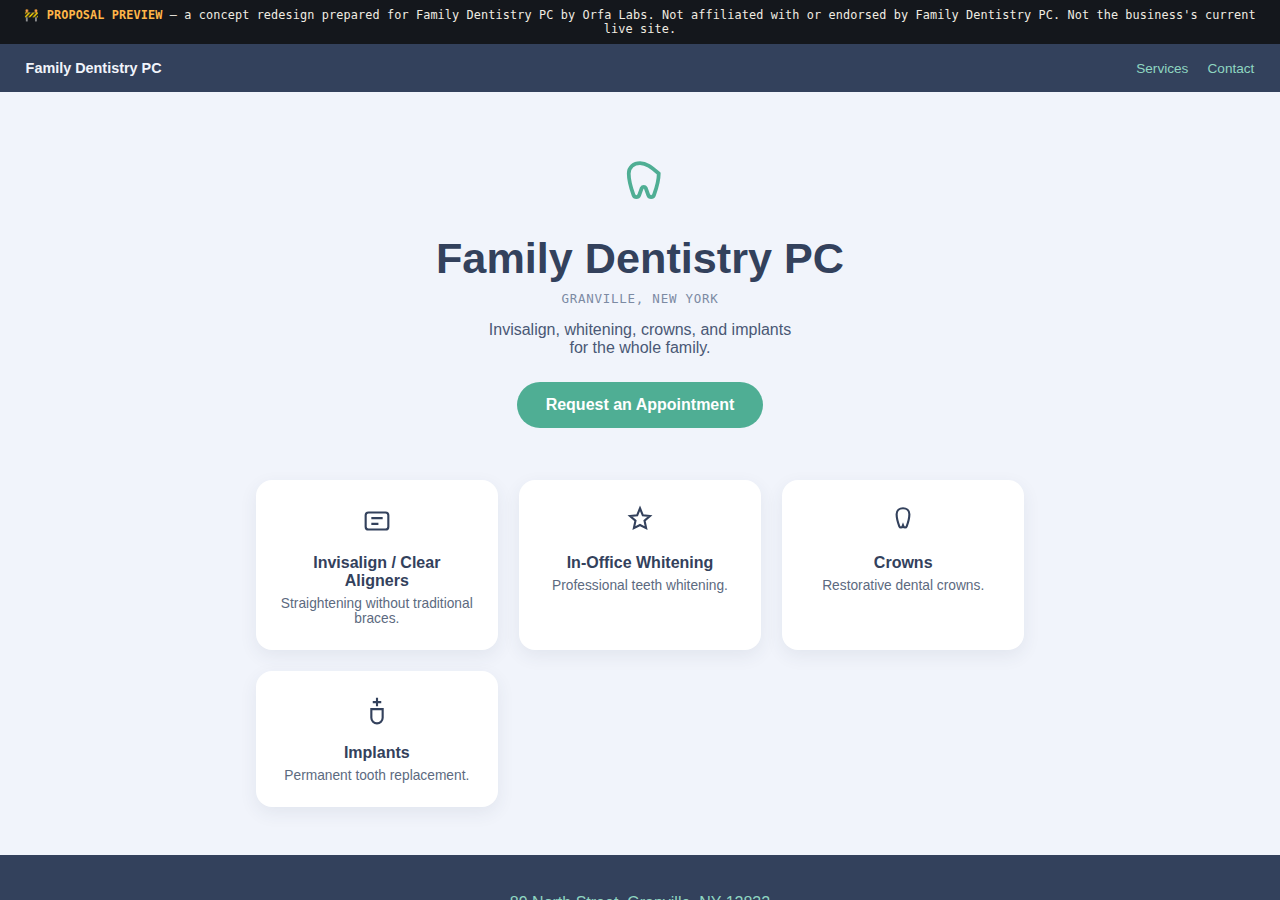The height and width of the screenshot is (900, 1280).
Task: Click the Family Dentistry PC header brand
Action: 94,68
